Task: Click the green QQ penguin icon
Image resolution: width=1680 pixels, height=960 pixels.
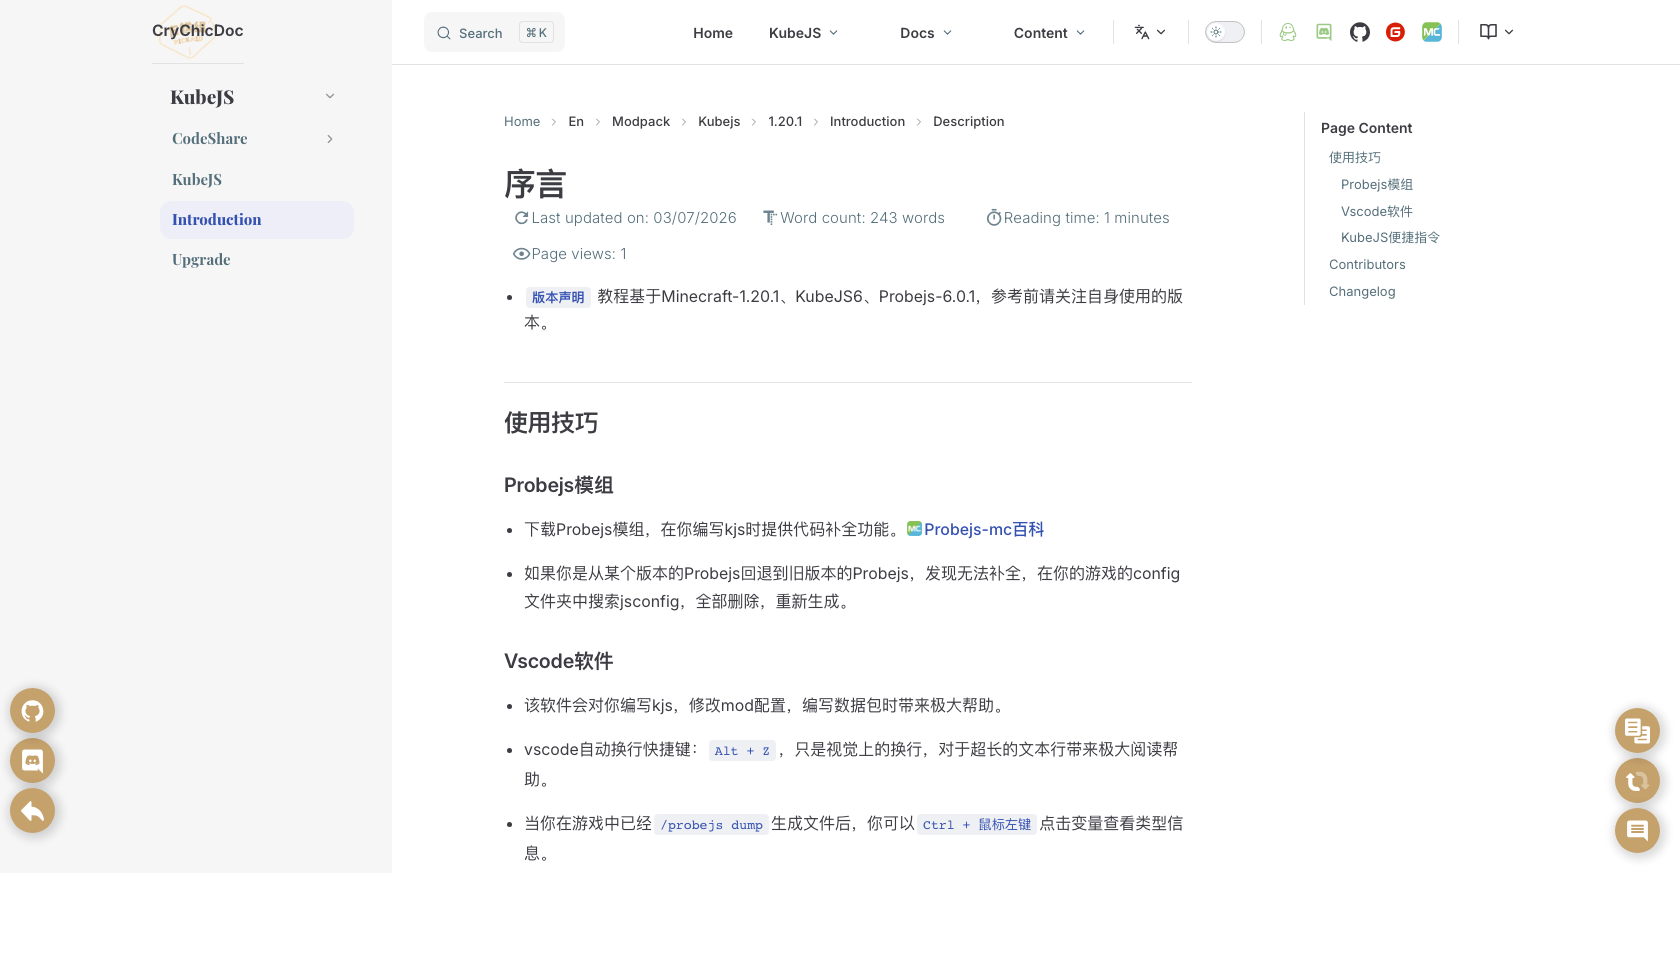Action: tap(1288, 32)
